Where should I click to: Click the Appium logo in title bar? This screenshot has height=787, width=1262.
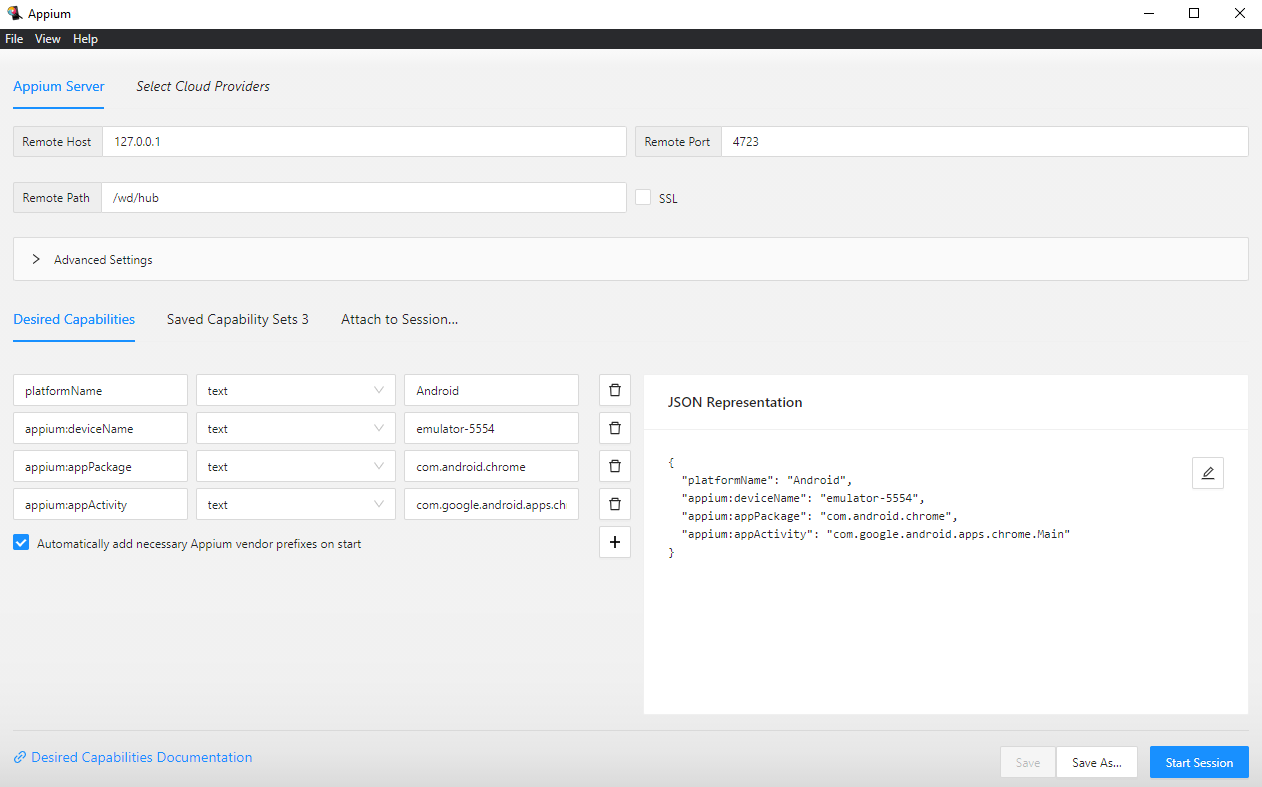(x=14, y=13)
